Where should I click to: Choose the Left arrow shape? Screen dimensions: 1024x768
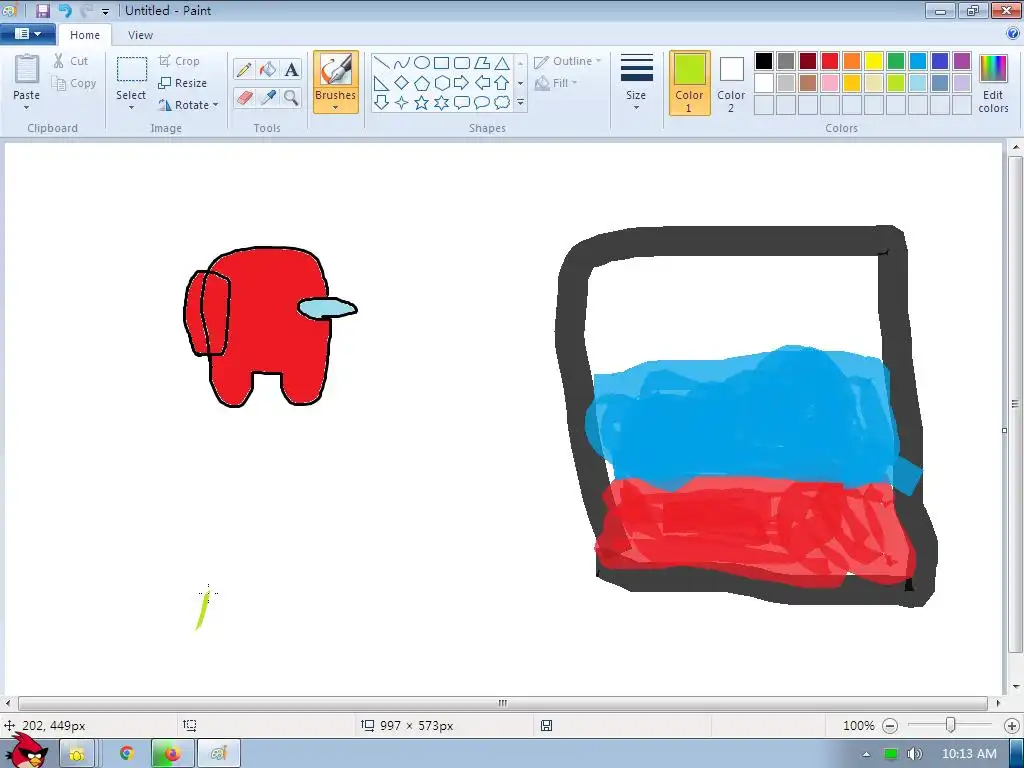482,83
